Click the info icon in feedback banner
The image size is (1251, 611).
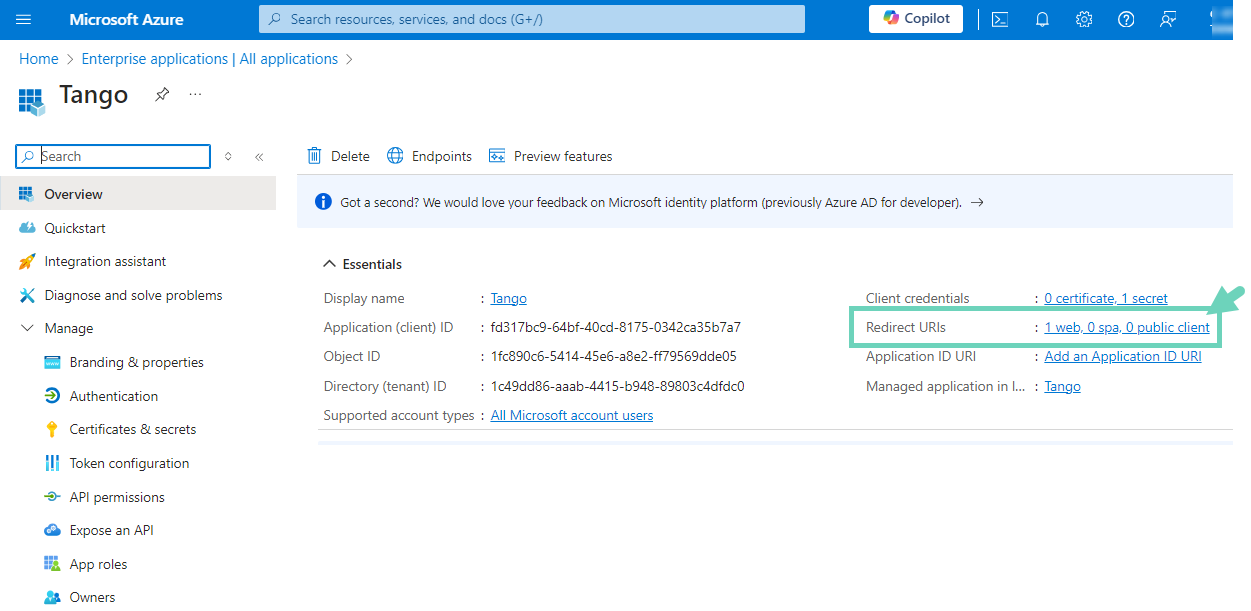tap(323, 202)
